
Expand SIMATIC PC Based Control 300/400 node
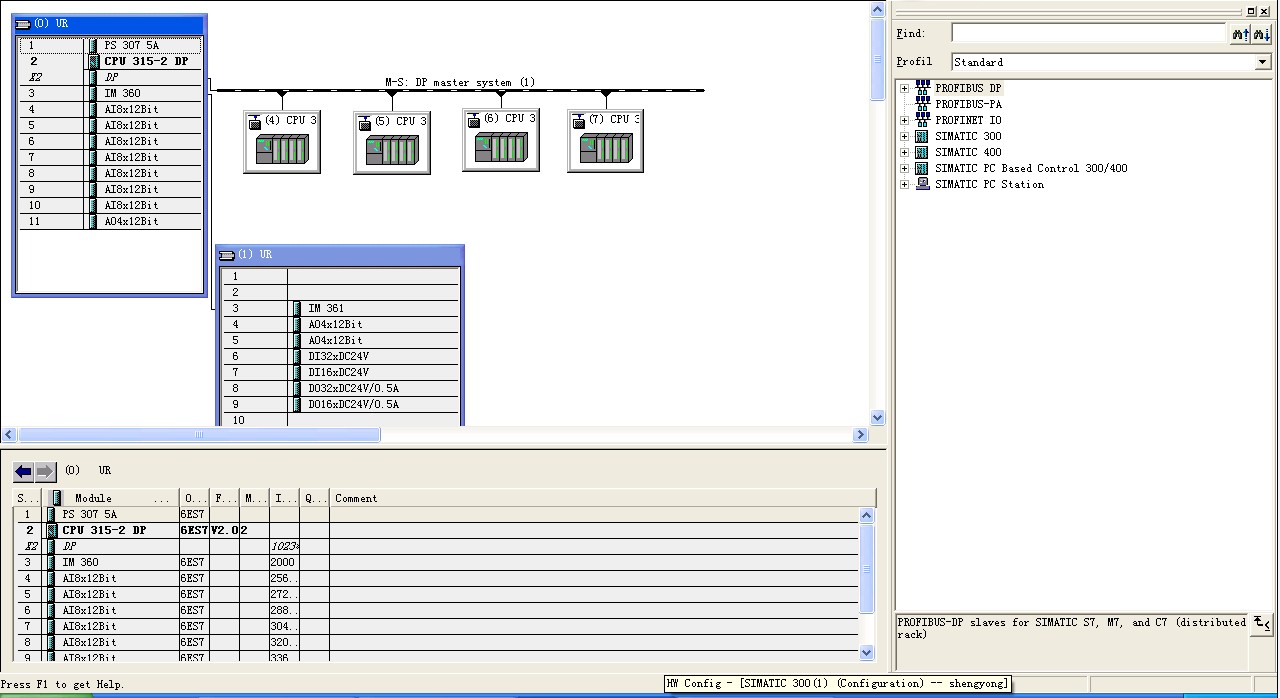905,168
